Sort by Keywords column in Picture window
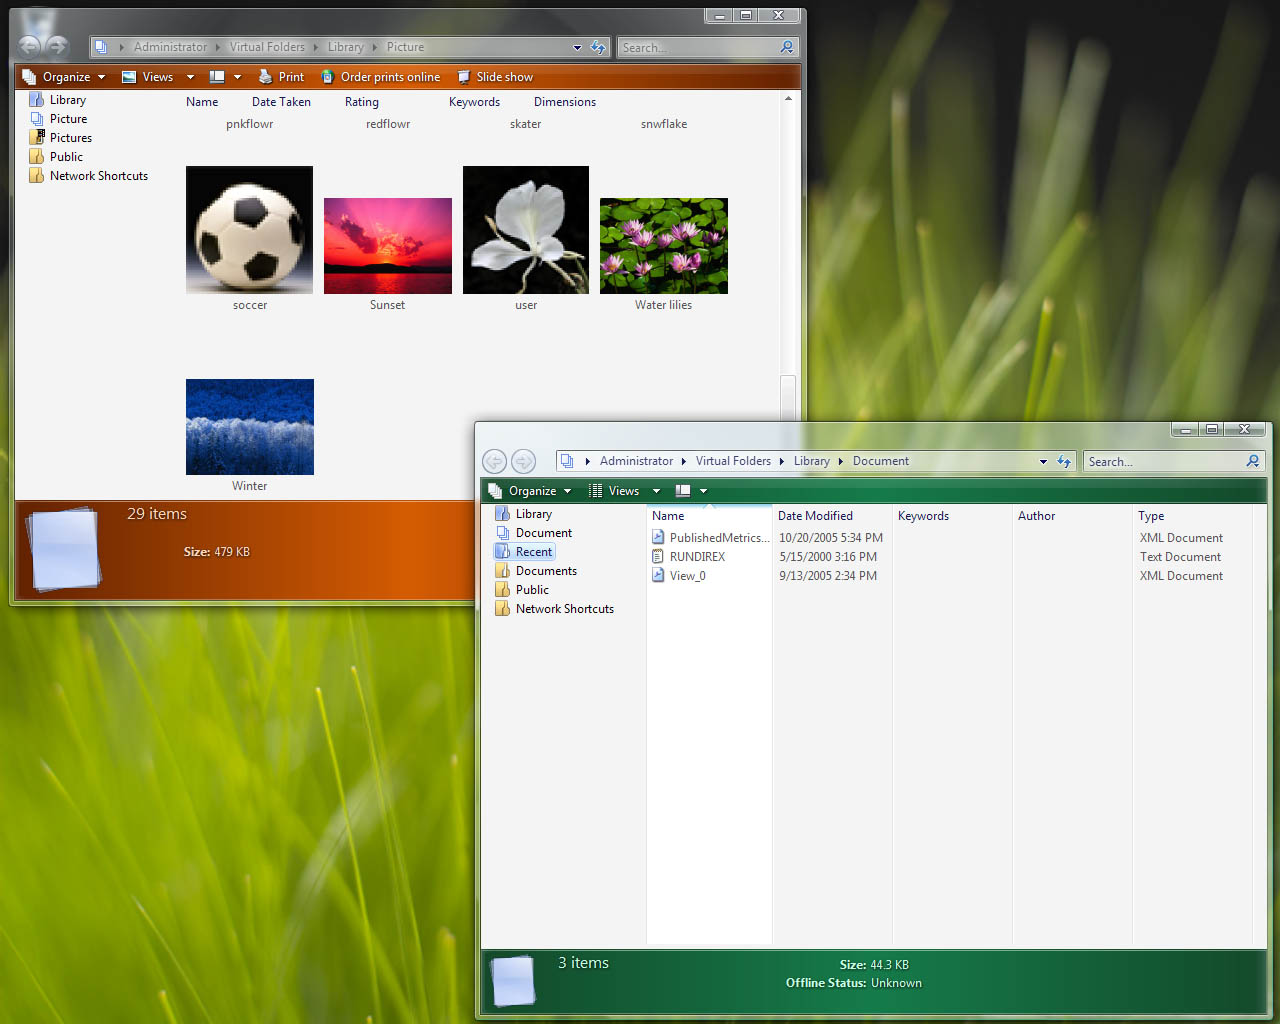1280x1024 pixels. (474, 102)
